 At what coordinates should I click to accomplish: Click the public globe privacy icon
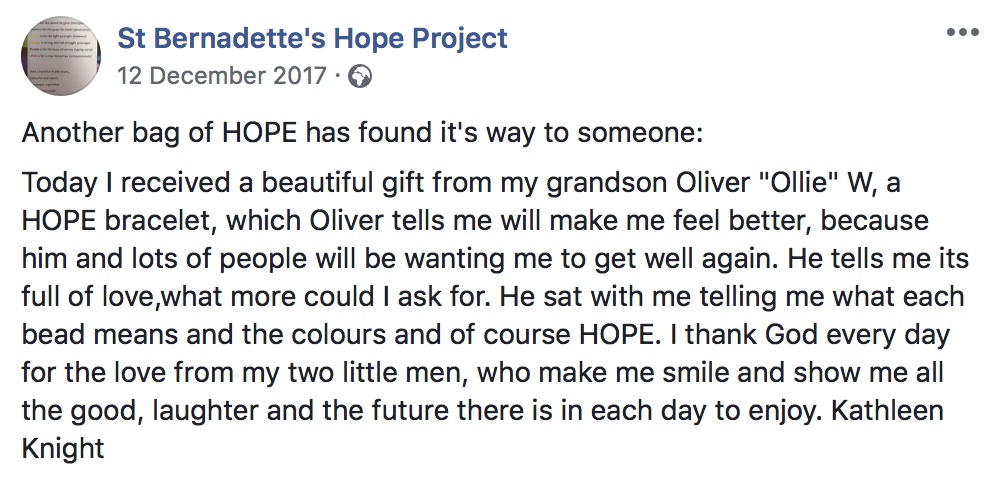click(x=361, y=77)
